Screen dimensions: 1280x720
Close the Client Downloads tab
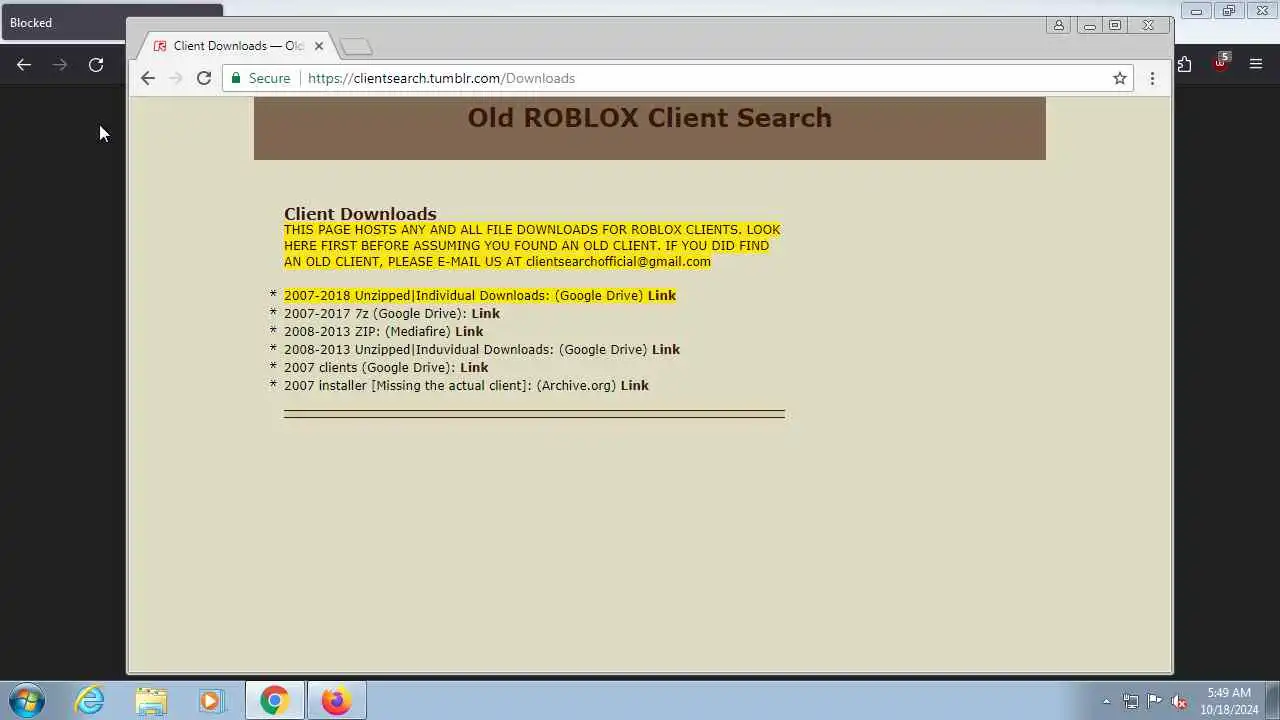[319, 46]
